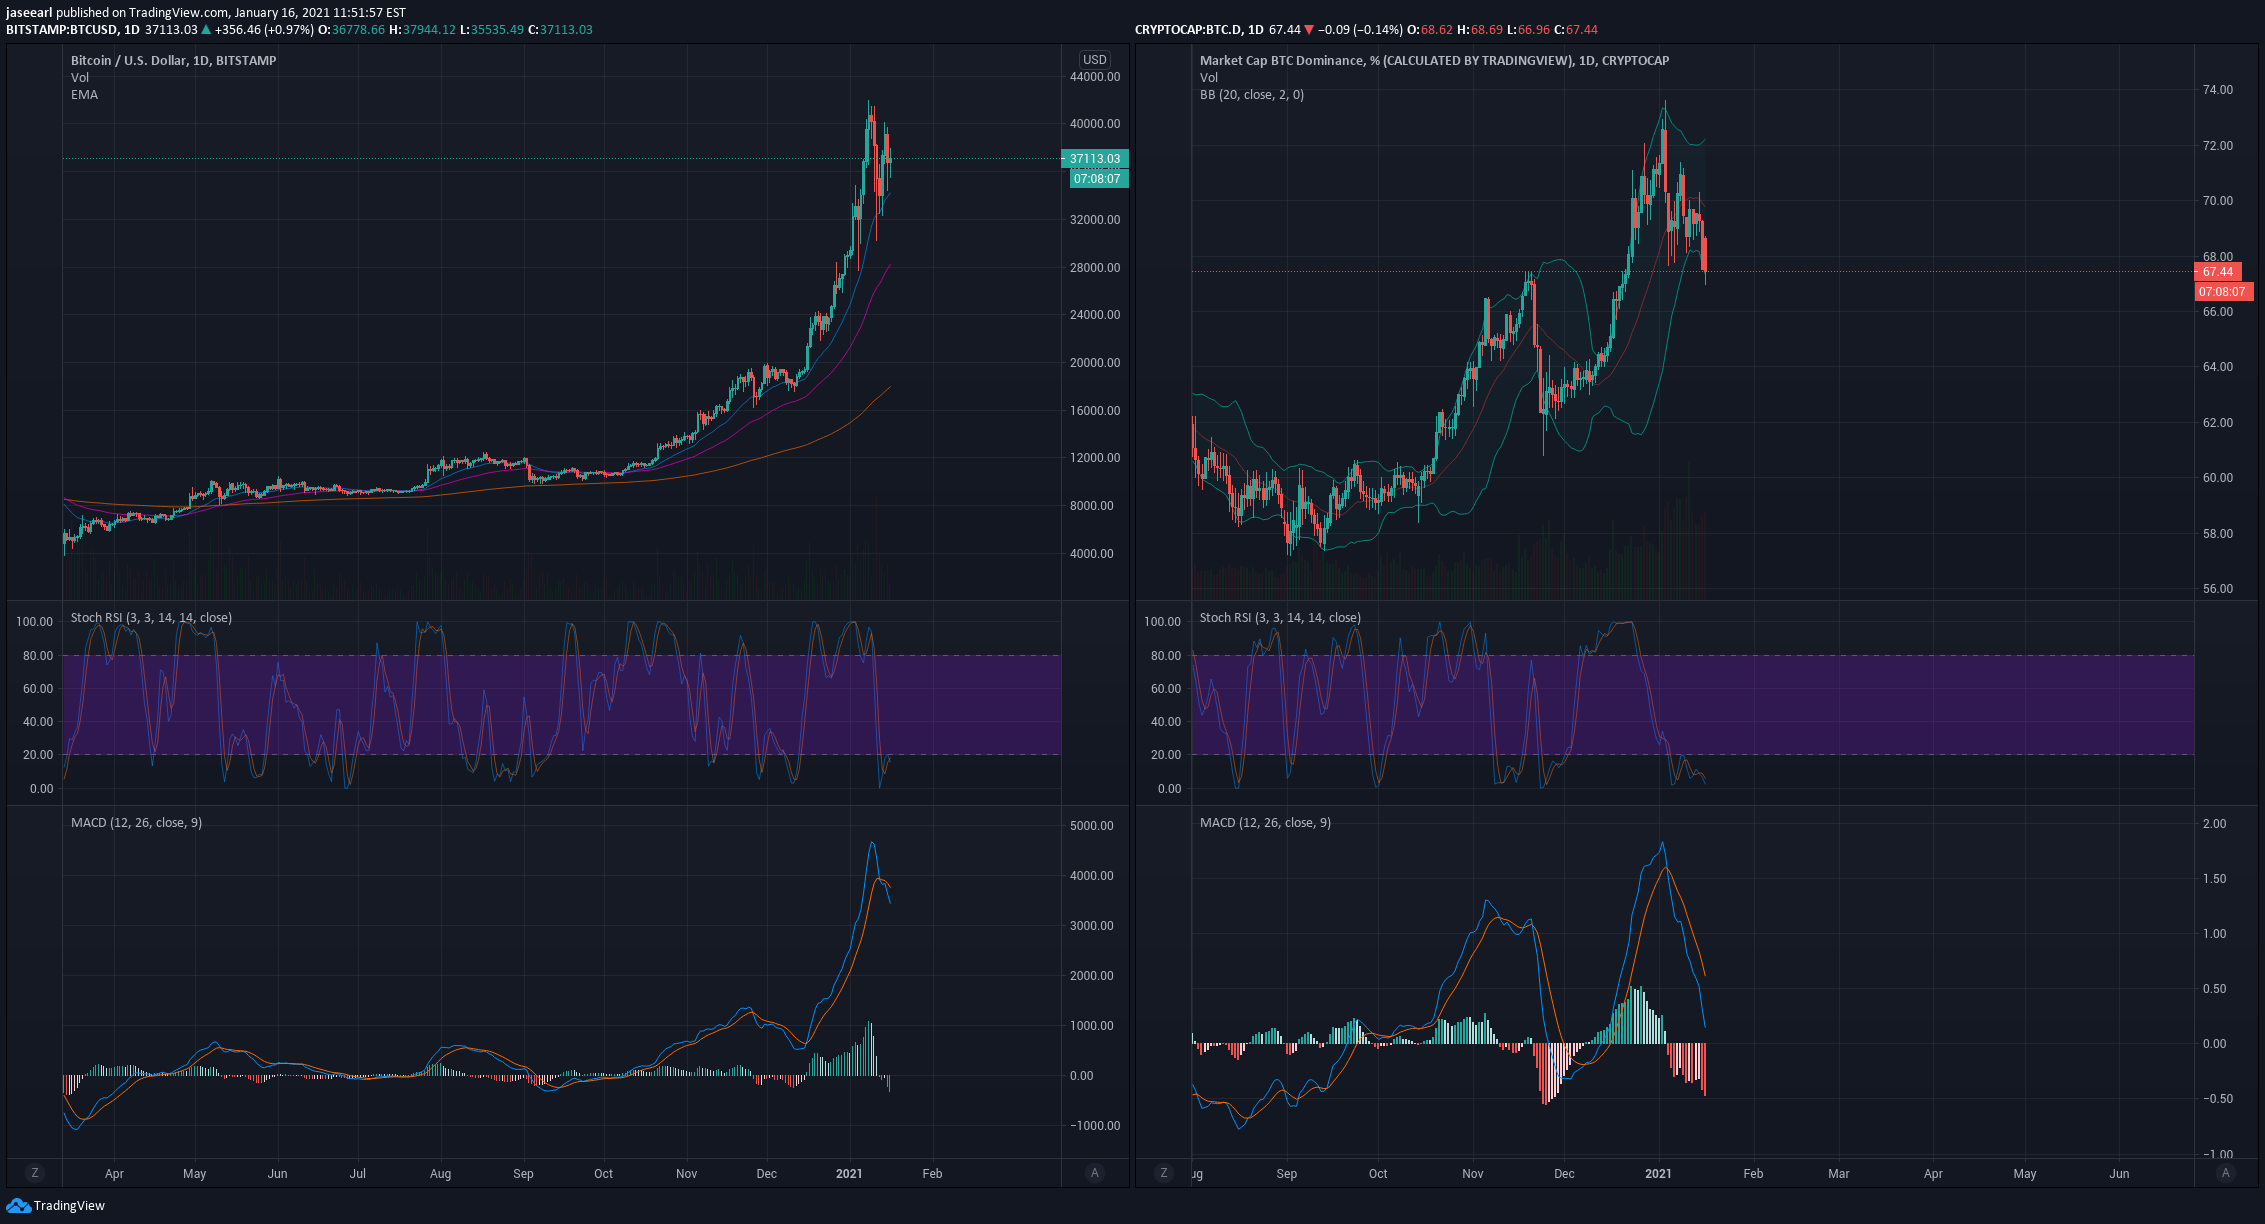
Task: Click CRYPTOCAP:BTC.D symbol in header
Action: coord(1187,30)
